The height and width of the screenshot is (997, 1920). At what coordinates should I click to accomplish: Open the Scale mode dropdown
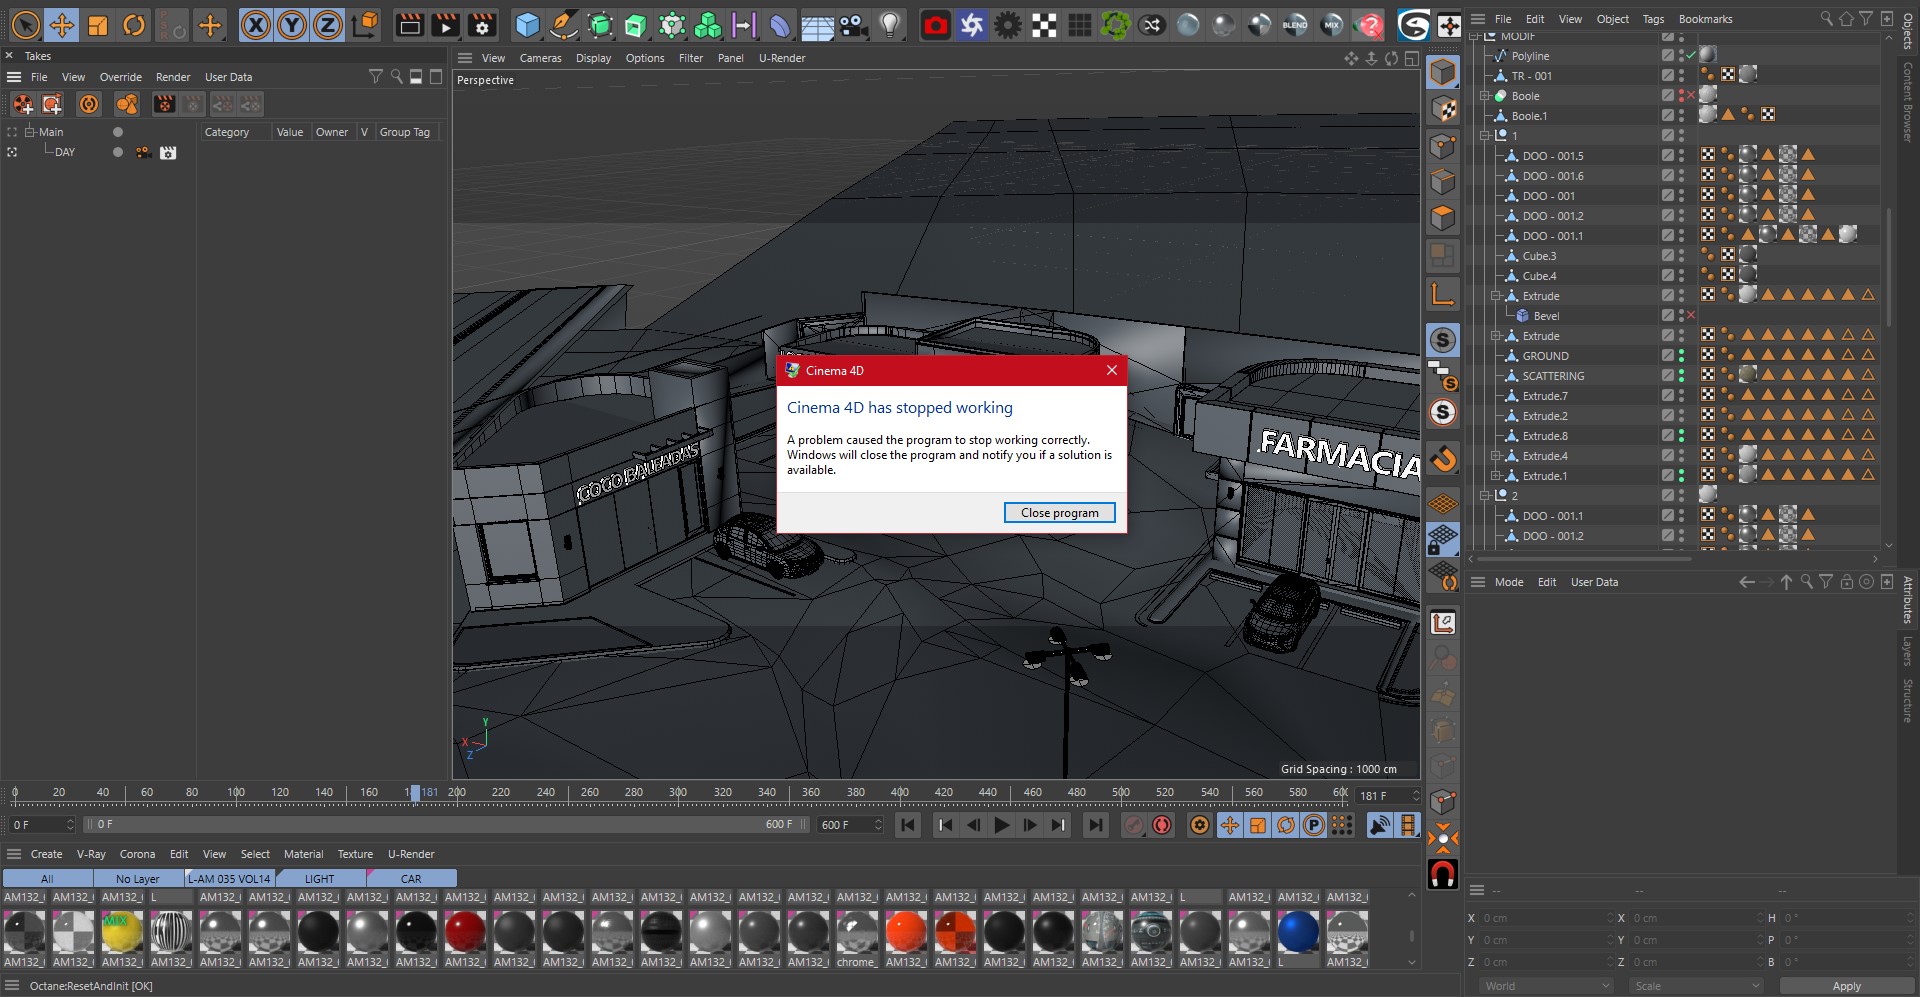(x=1696, y=986)
